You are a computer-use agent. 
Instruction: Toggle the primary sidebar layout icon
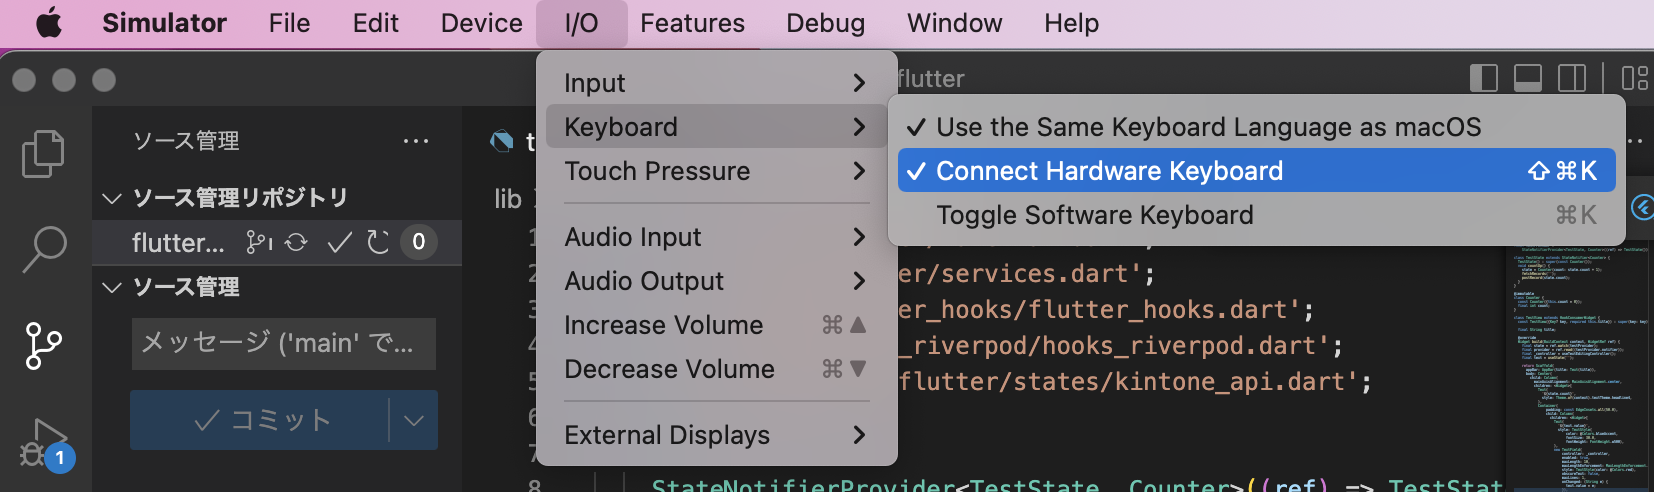pos(1484,78)
